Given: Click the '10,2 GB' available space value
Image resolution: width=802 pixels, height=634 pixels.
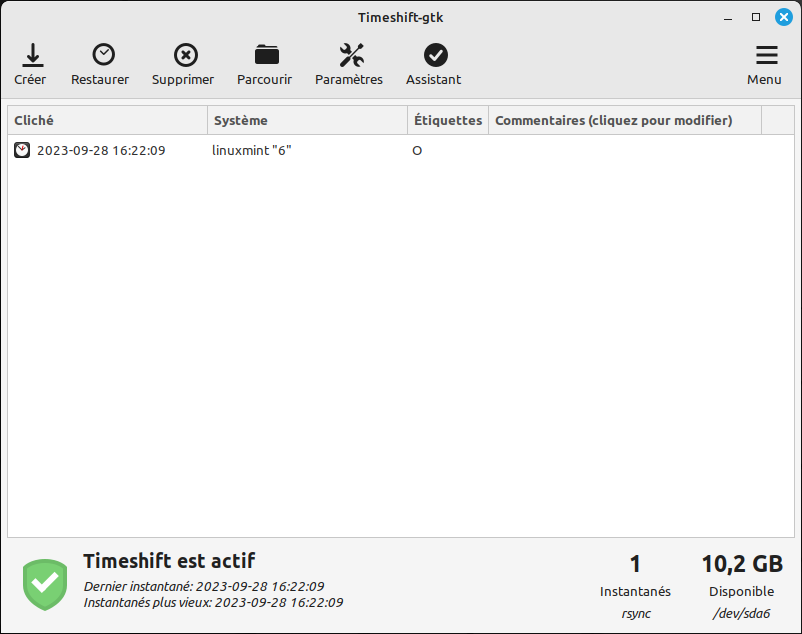Looking at the screenshot, I should [x=742, y=564].
